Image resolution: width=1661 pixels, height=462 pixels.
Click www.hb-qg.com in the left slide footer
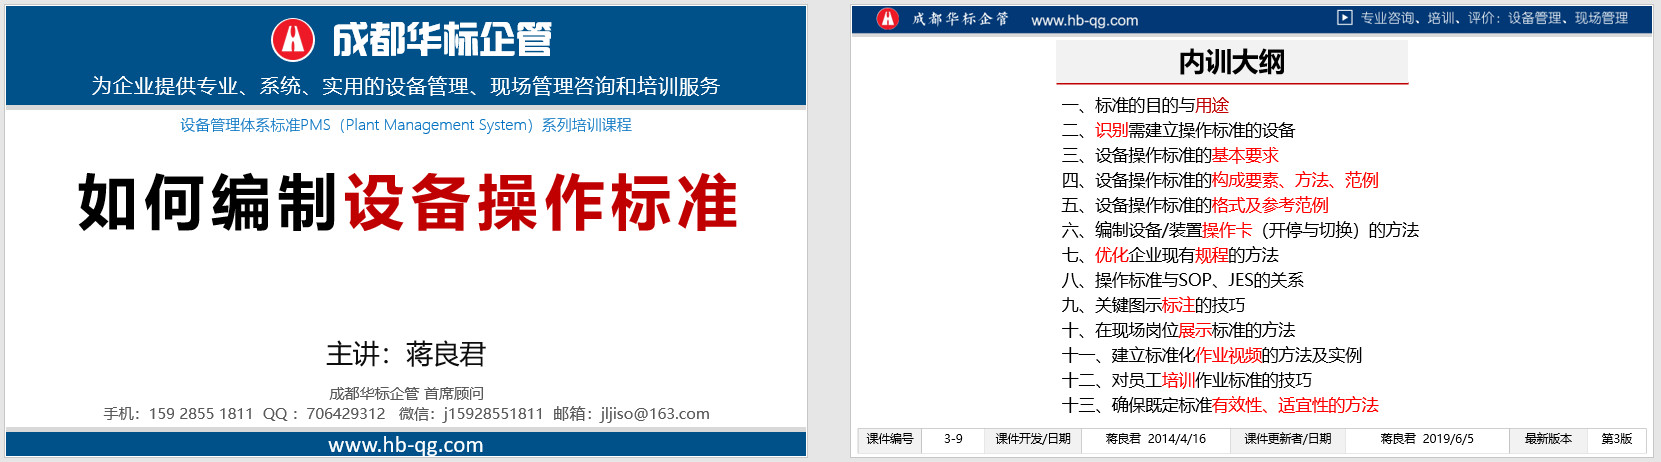pos(405,445)
